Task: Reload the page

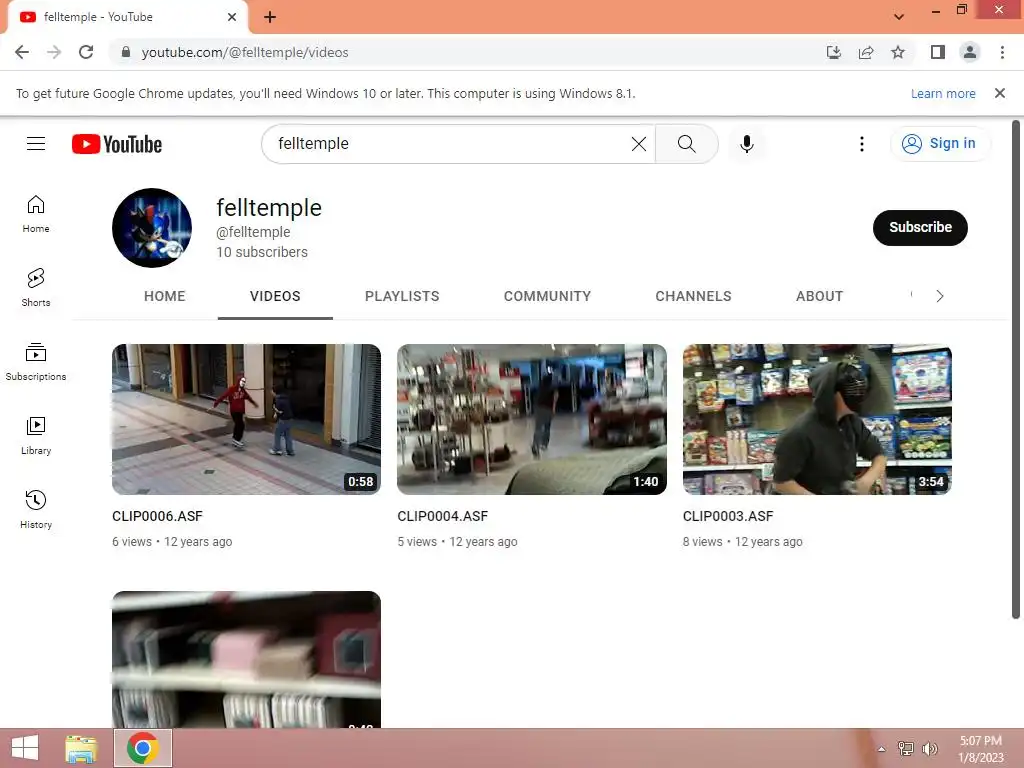Action: point(86,52)
